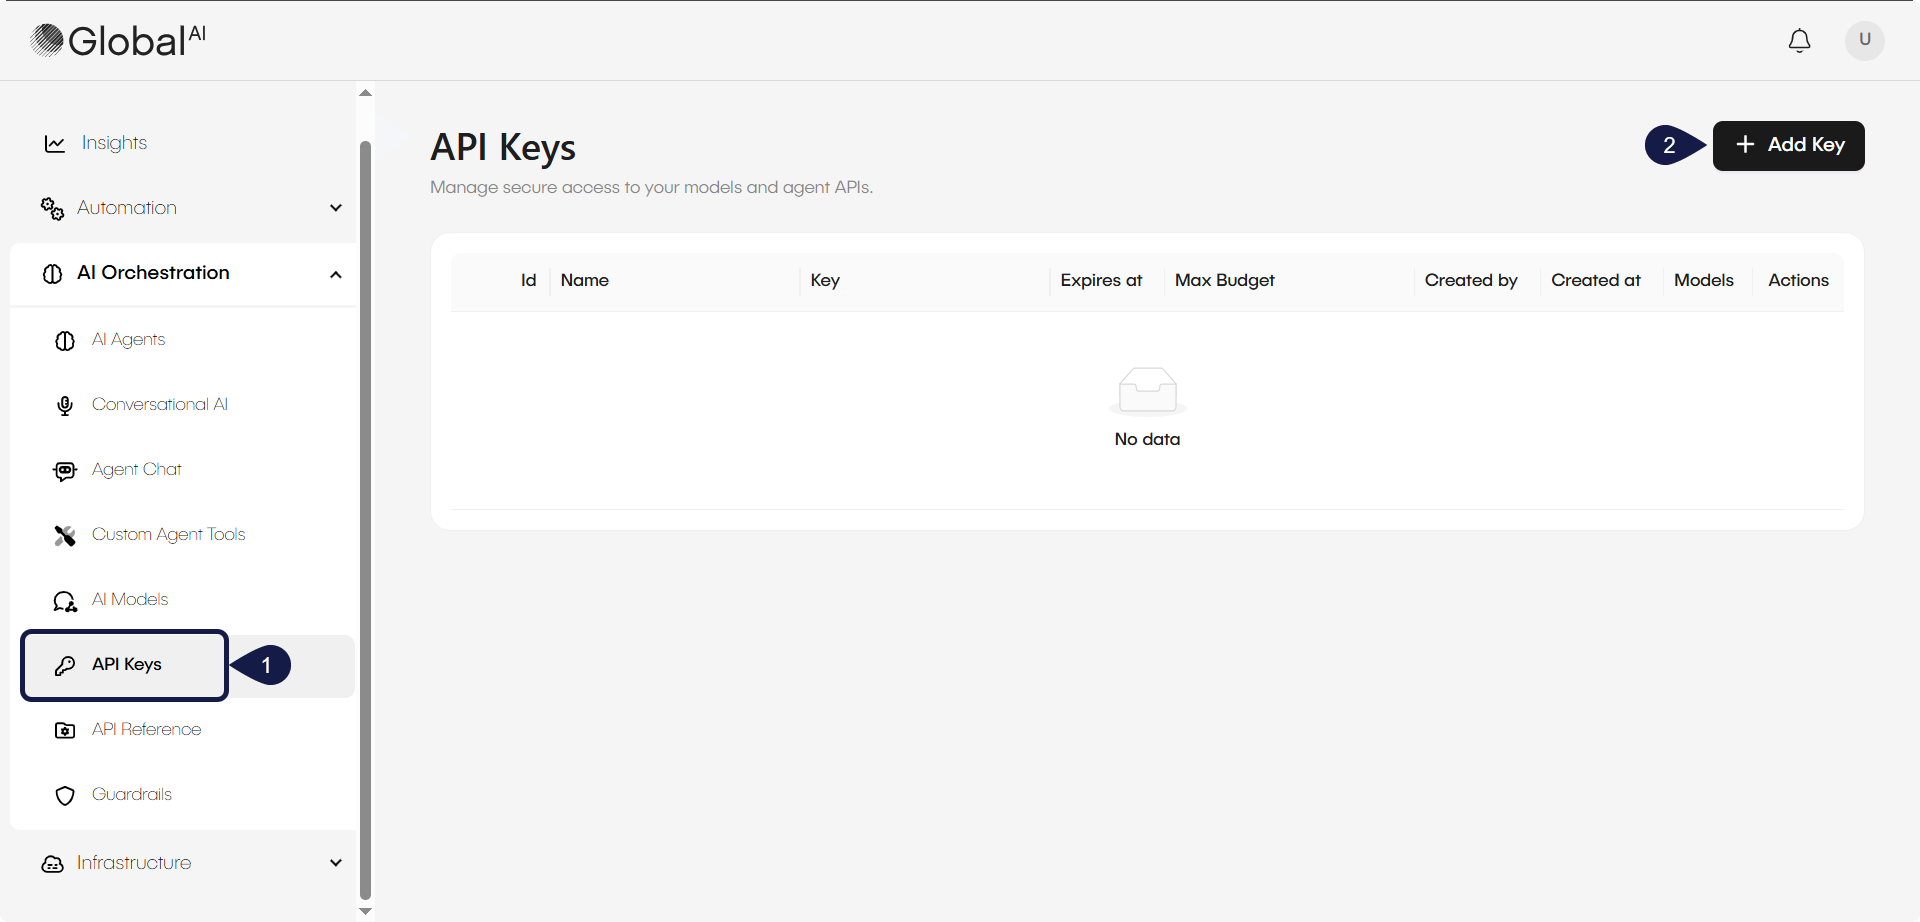Open the Custom Agent Tools wrench icon
1920x922 pixels.
65,535
